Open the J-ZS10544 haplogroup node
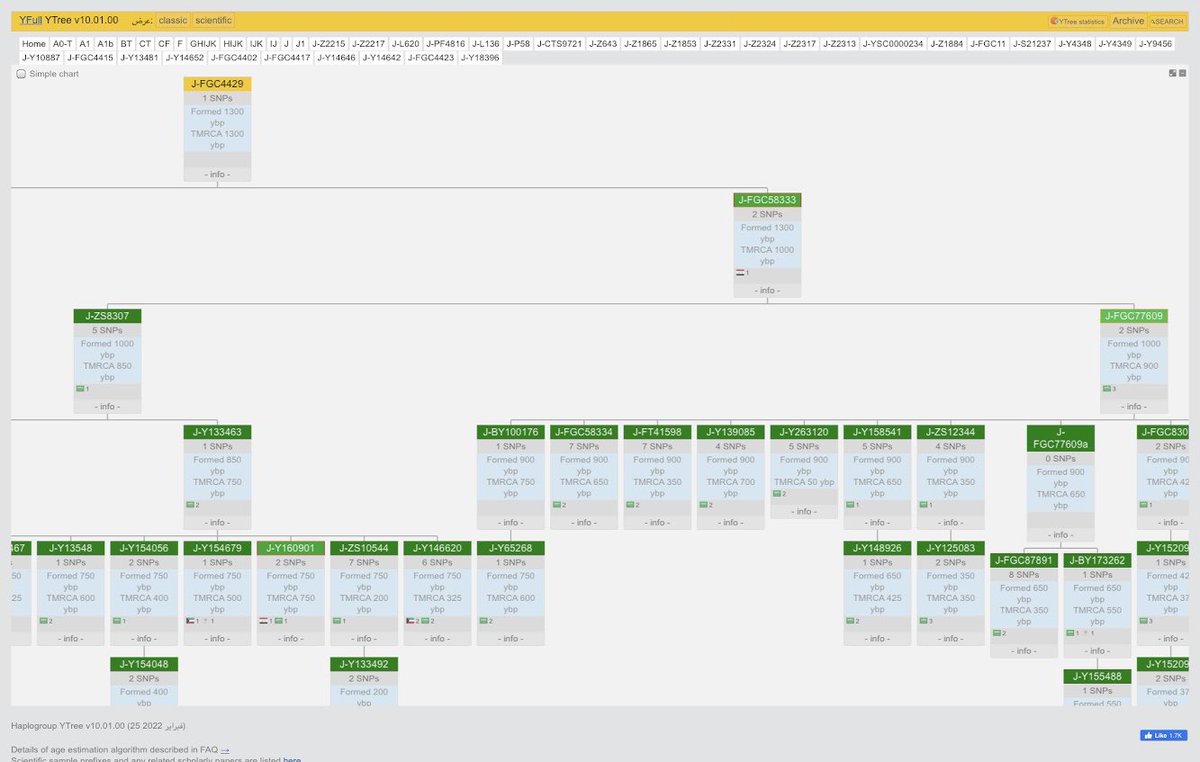The width and height of the screenshot is (1200, 762). [364, 548]
